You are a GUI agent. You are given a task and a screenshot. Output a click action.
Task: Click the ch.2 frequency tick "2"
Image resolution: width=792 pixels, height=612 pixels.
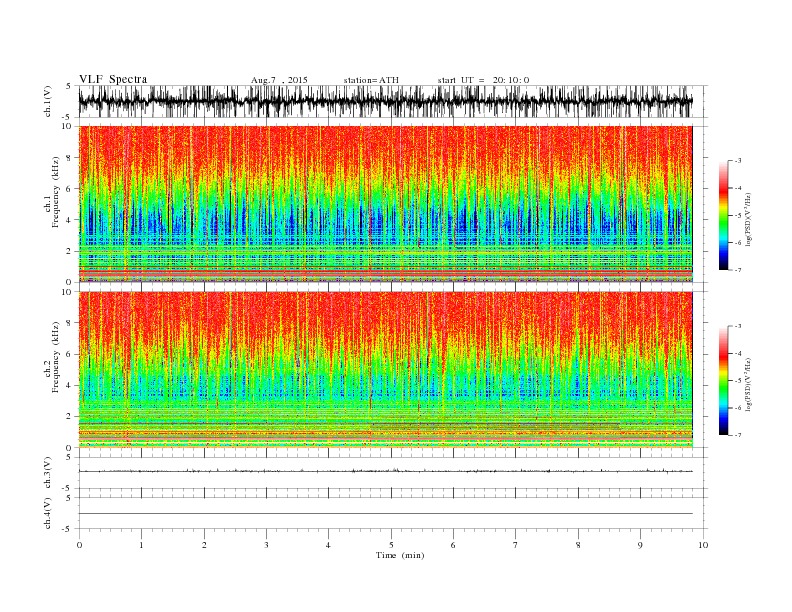pos(70,417)
